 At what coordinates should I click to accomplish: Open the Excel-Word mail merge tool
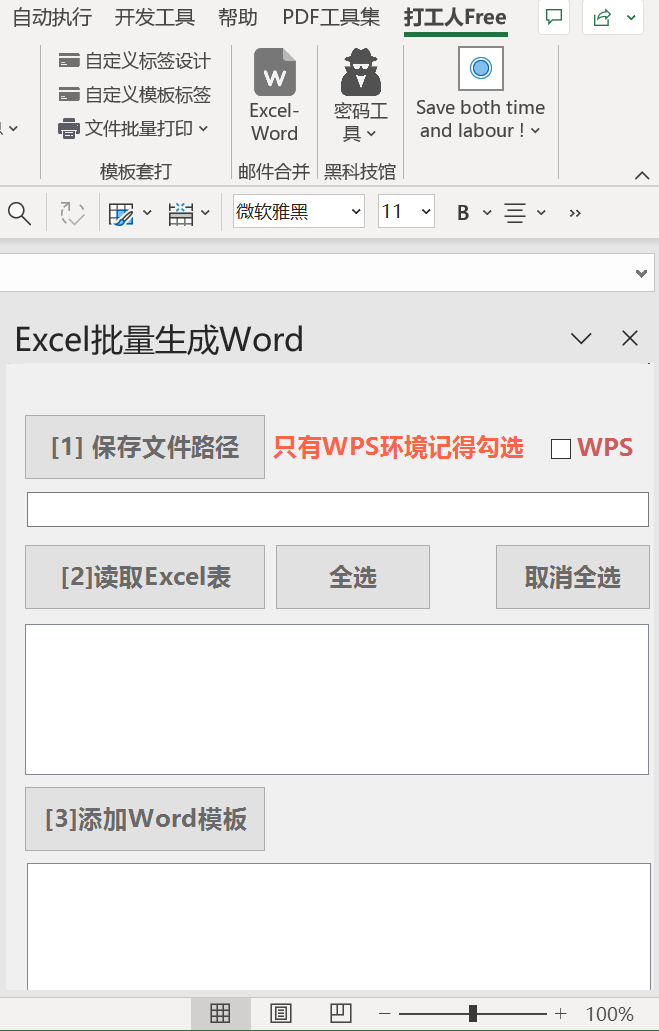pos(274,95)
